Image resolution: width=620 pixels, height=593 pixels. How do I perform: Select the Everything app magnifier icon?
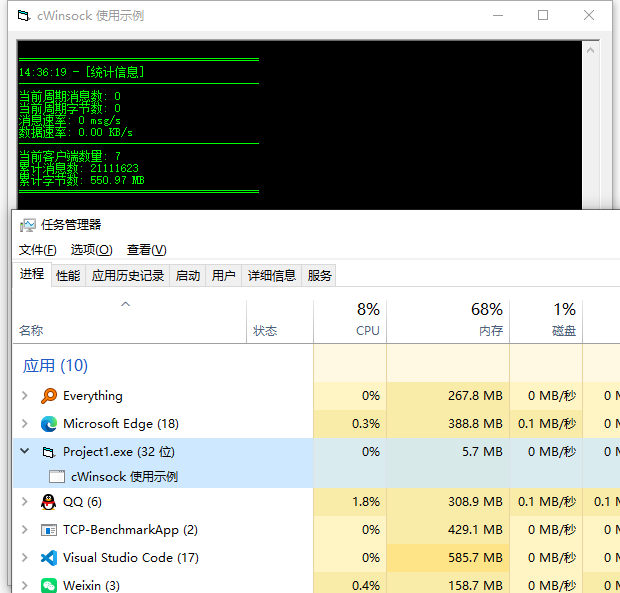(x=49, y=396)
